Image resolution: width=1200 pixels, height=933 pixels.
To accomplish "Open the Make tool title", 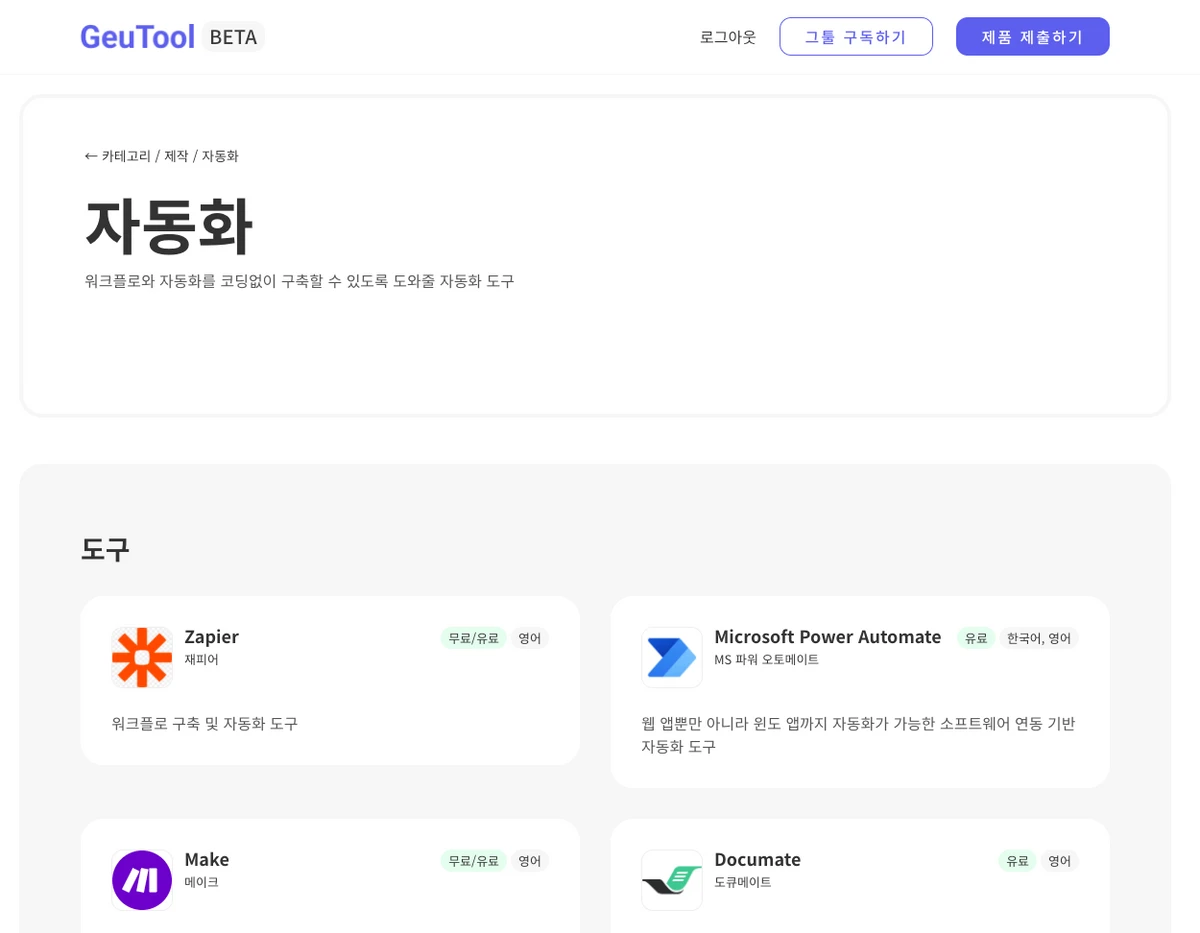I will [207, 859].
